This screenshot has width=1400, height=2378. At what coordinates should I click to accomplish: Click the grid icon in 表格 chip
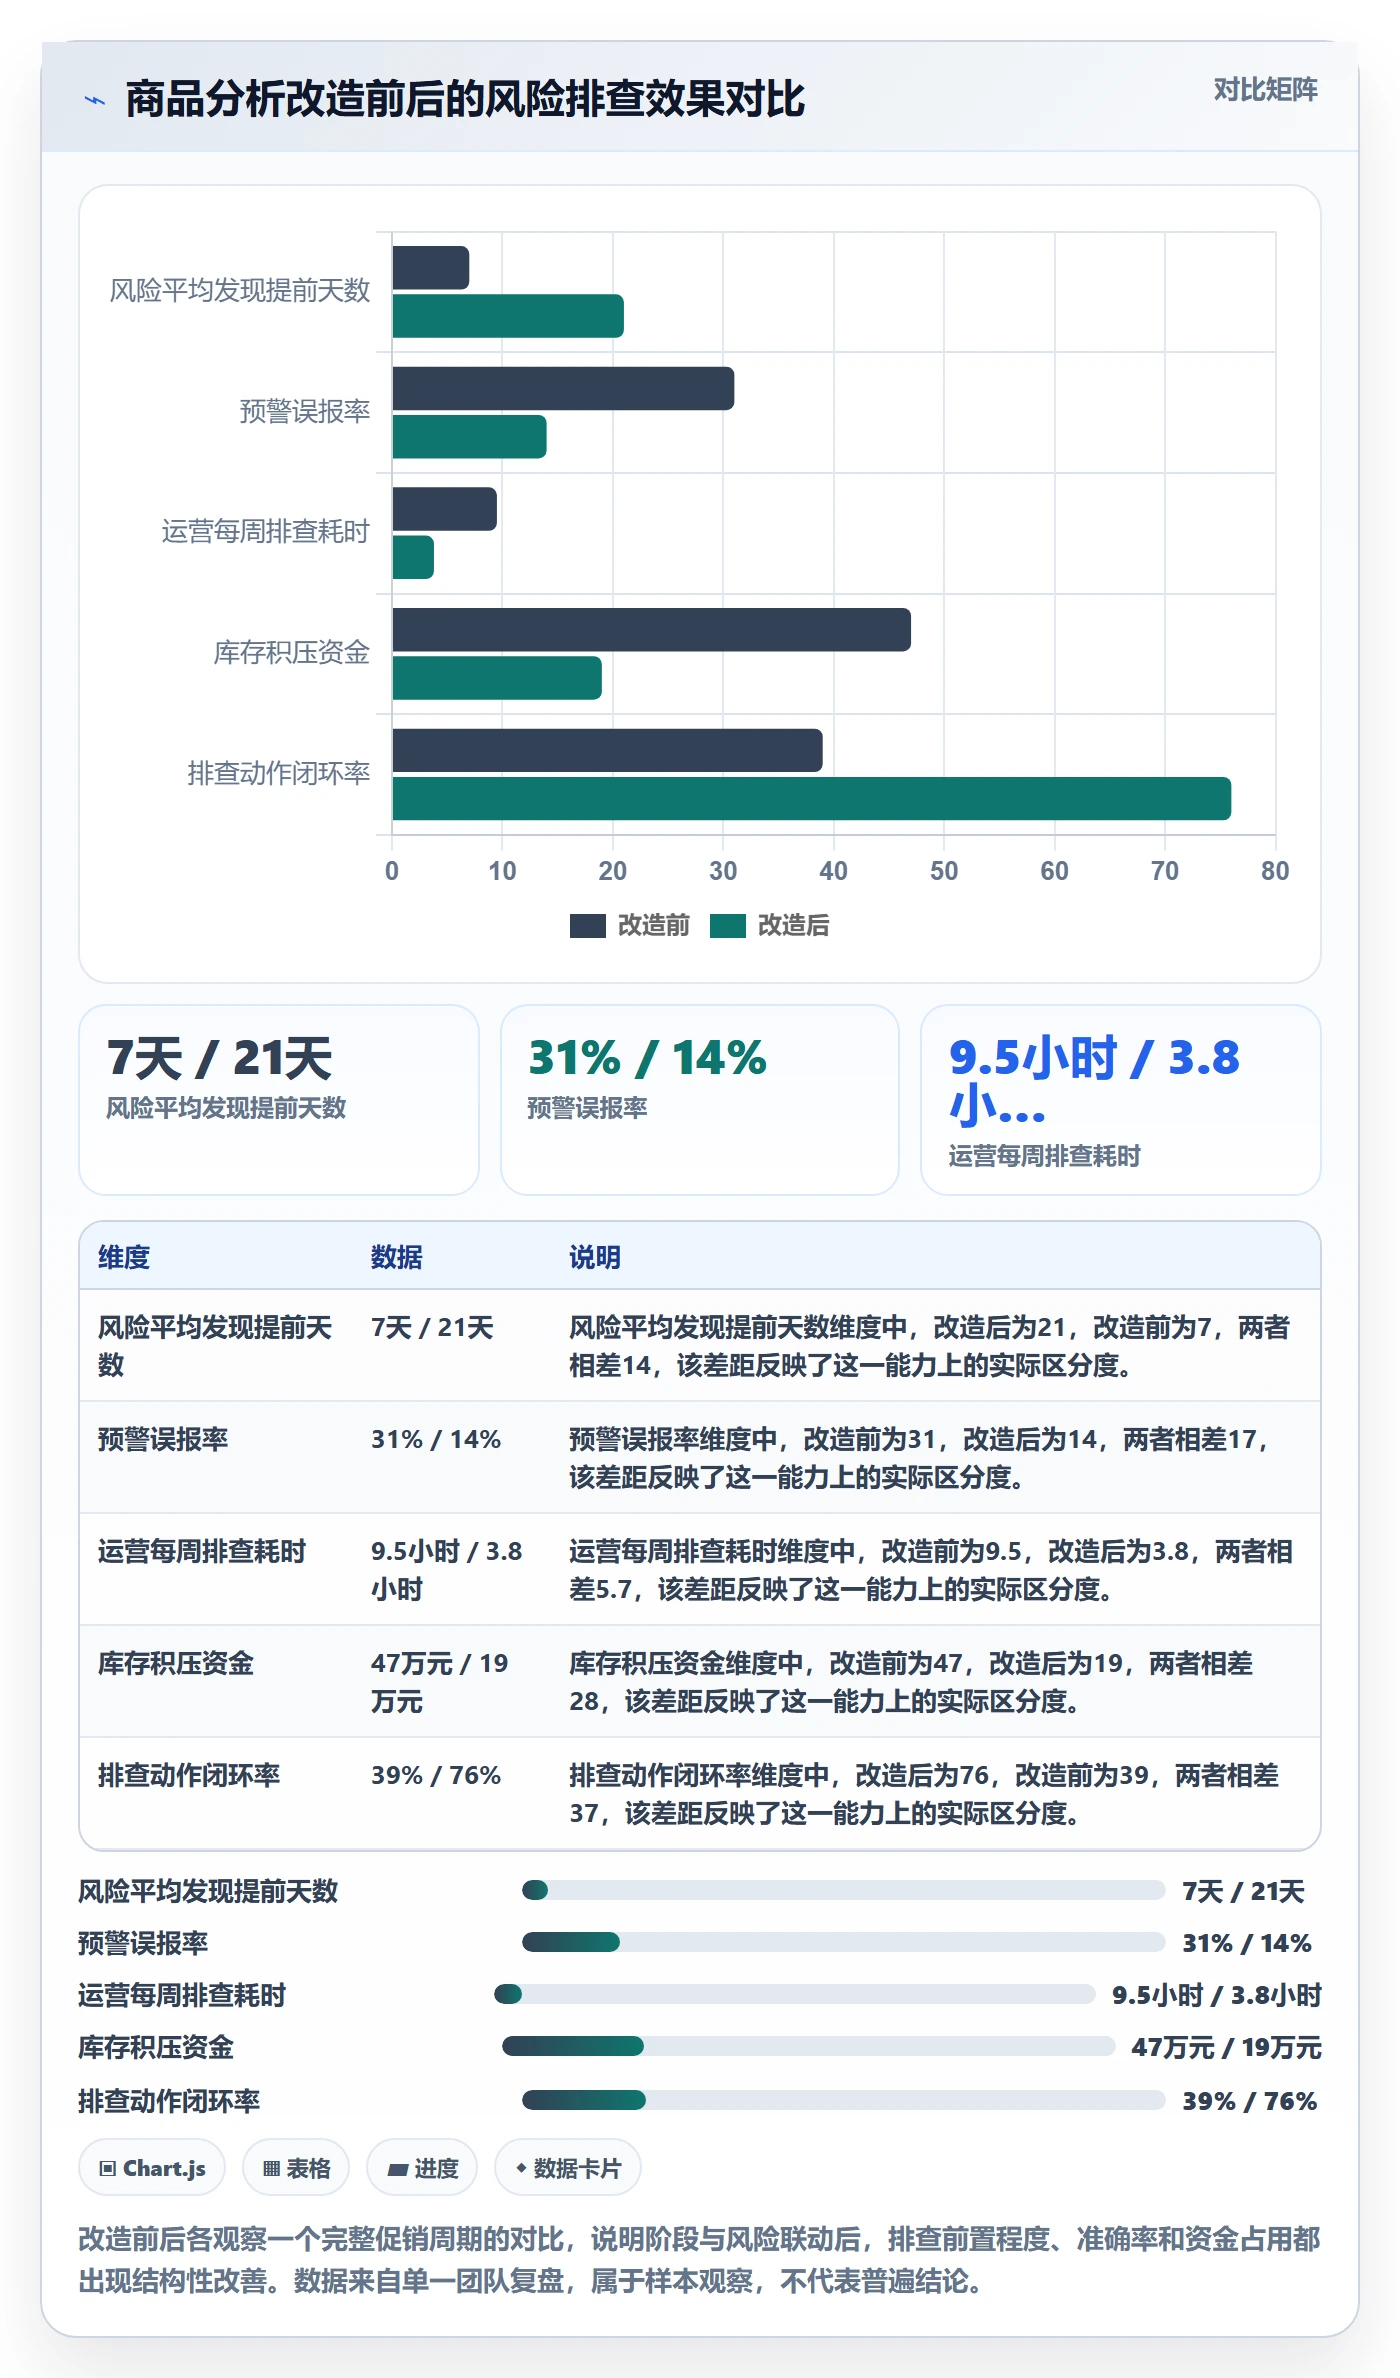click(x=271, y=2169)
